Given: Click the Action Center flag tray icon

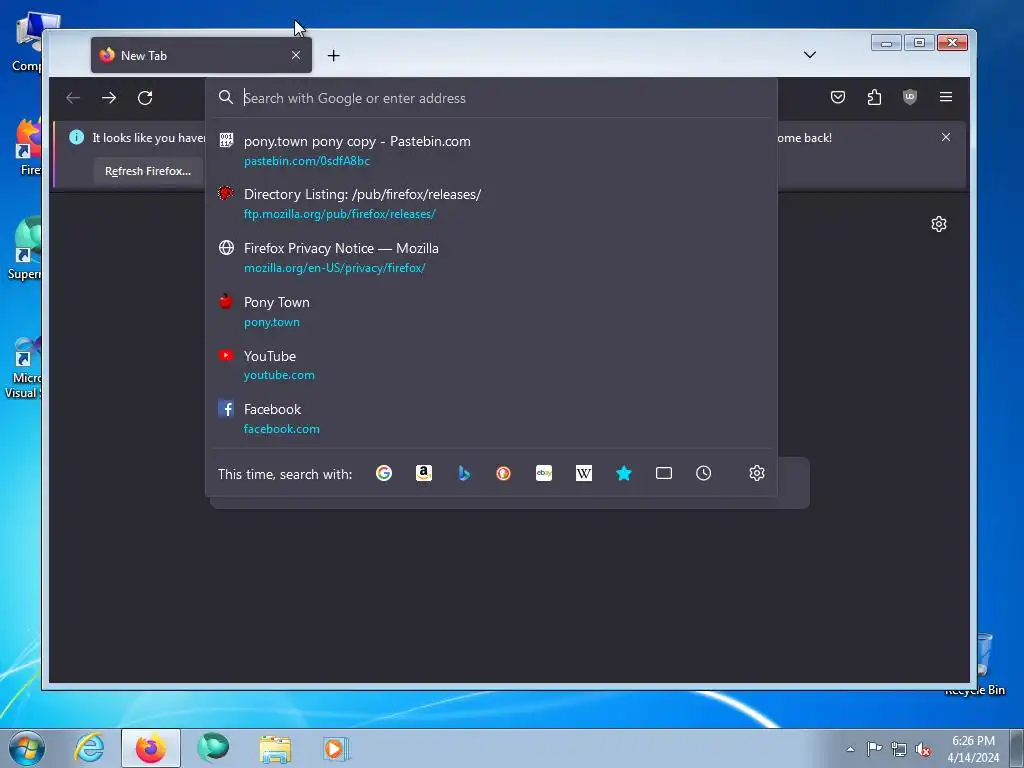Looking at the screenshot, I should pyautogui.click(x=874, y=749).
